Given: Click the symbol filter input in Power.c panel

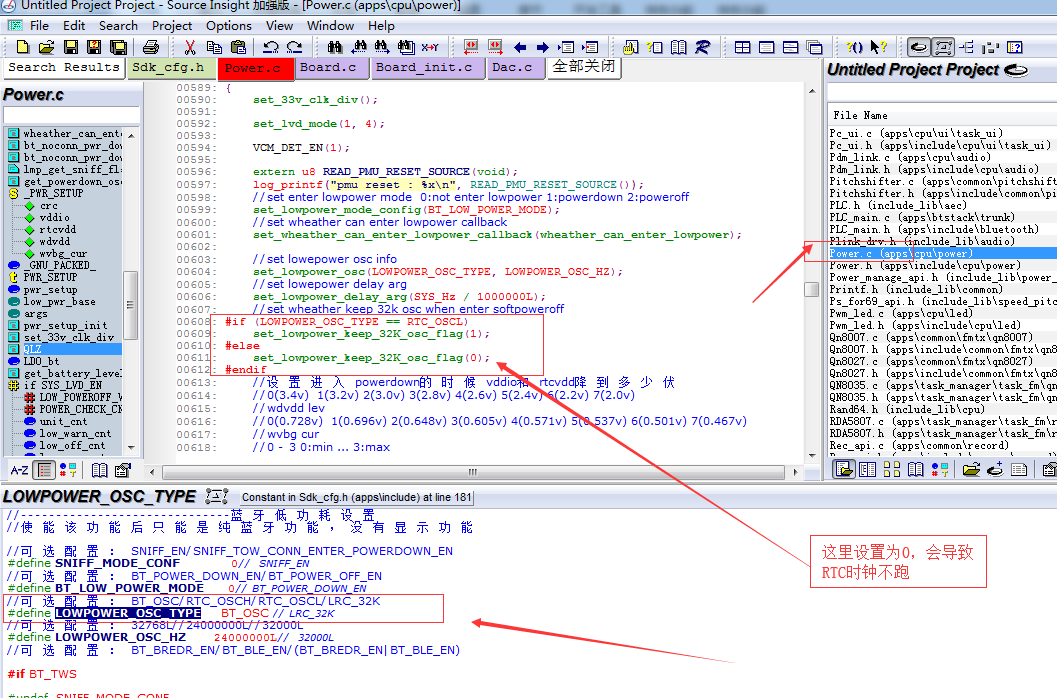Looking at the screenshot, I should (x=71, y=115).
